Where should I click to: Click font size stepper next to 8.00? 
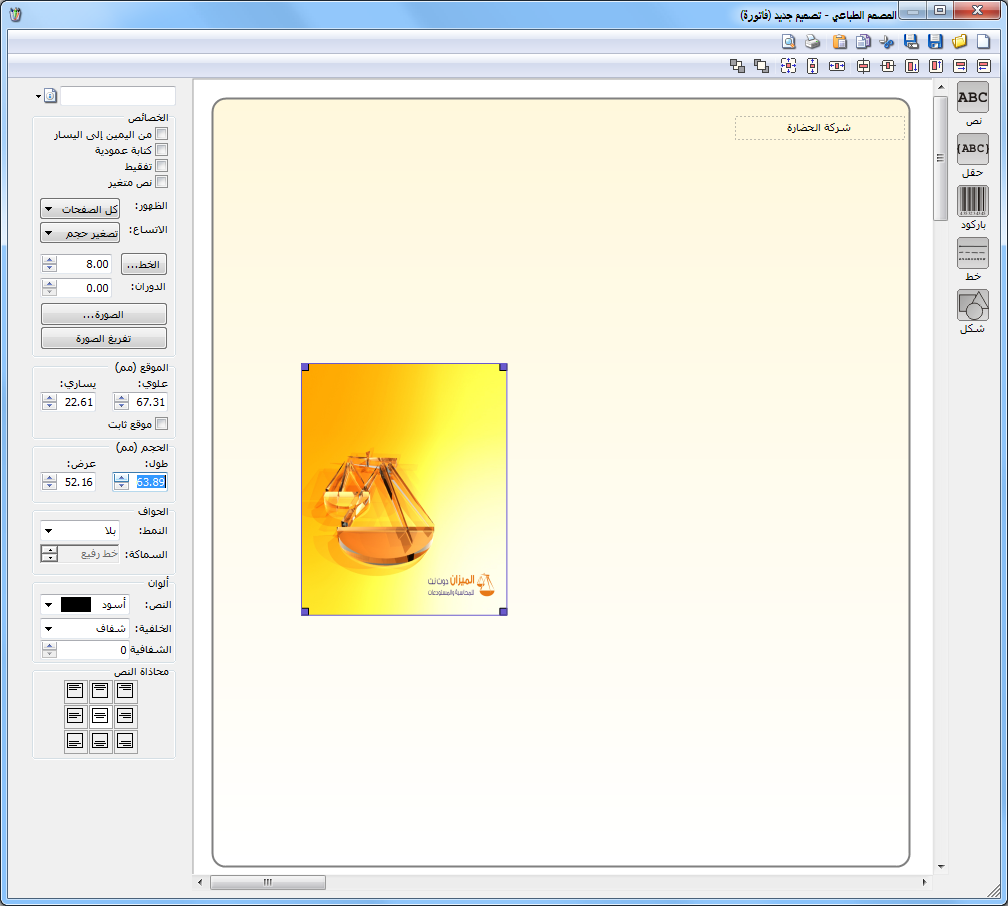[50, 264]
